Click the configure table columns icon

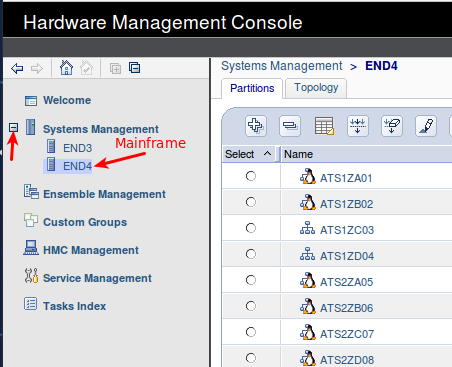click(x=324, y=126)
